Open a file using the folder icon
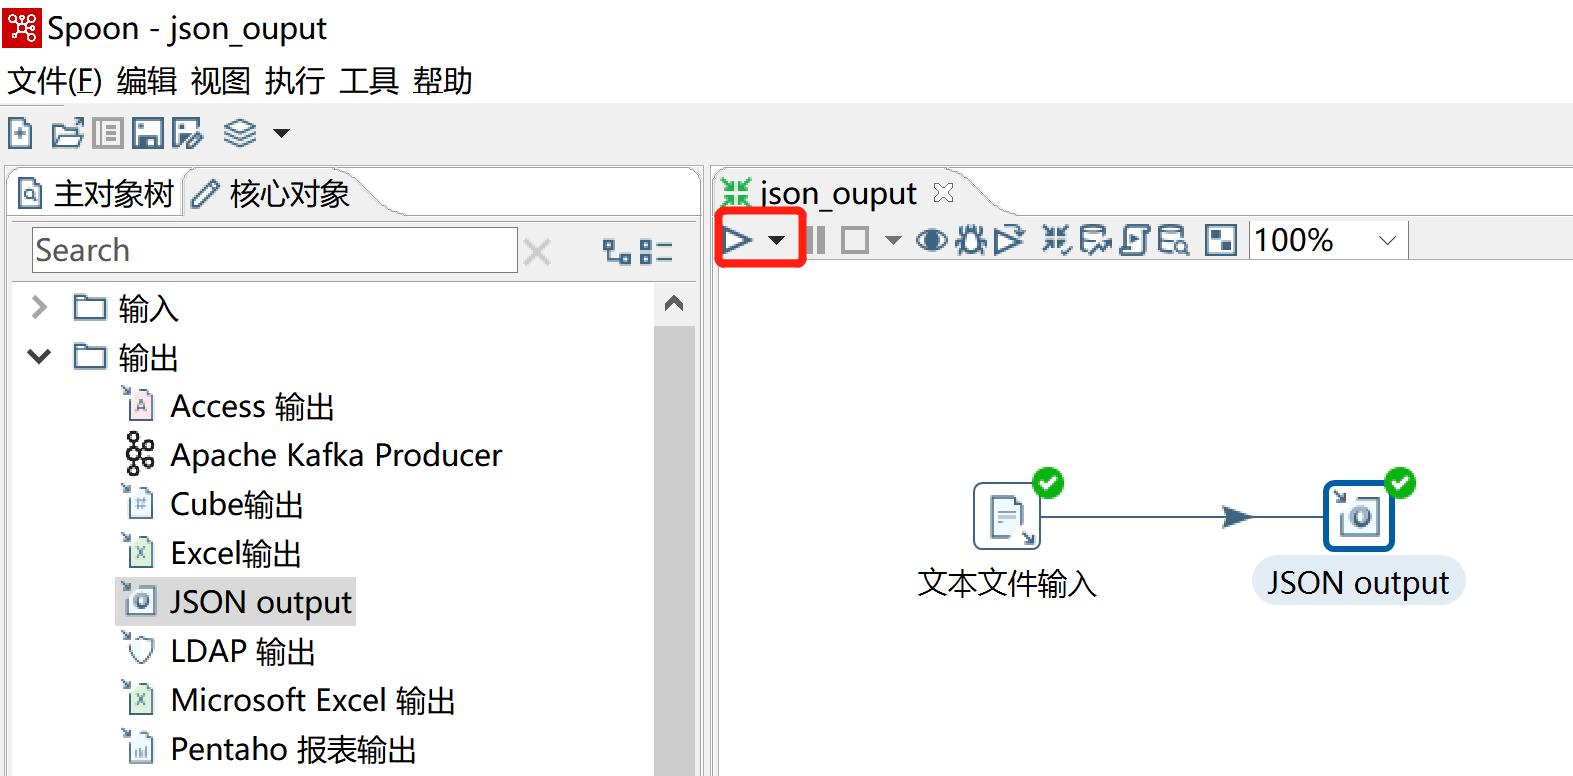This screenshot has height=776, width=1573. pyautogui.click(x=67, y=133)
